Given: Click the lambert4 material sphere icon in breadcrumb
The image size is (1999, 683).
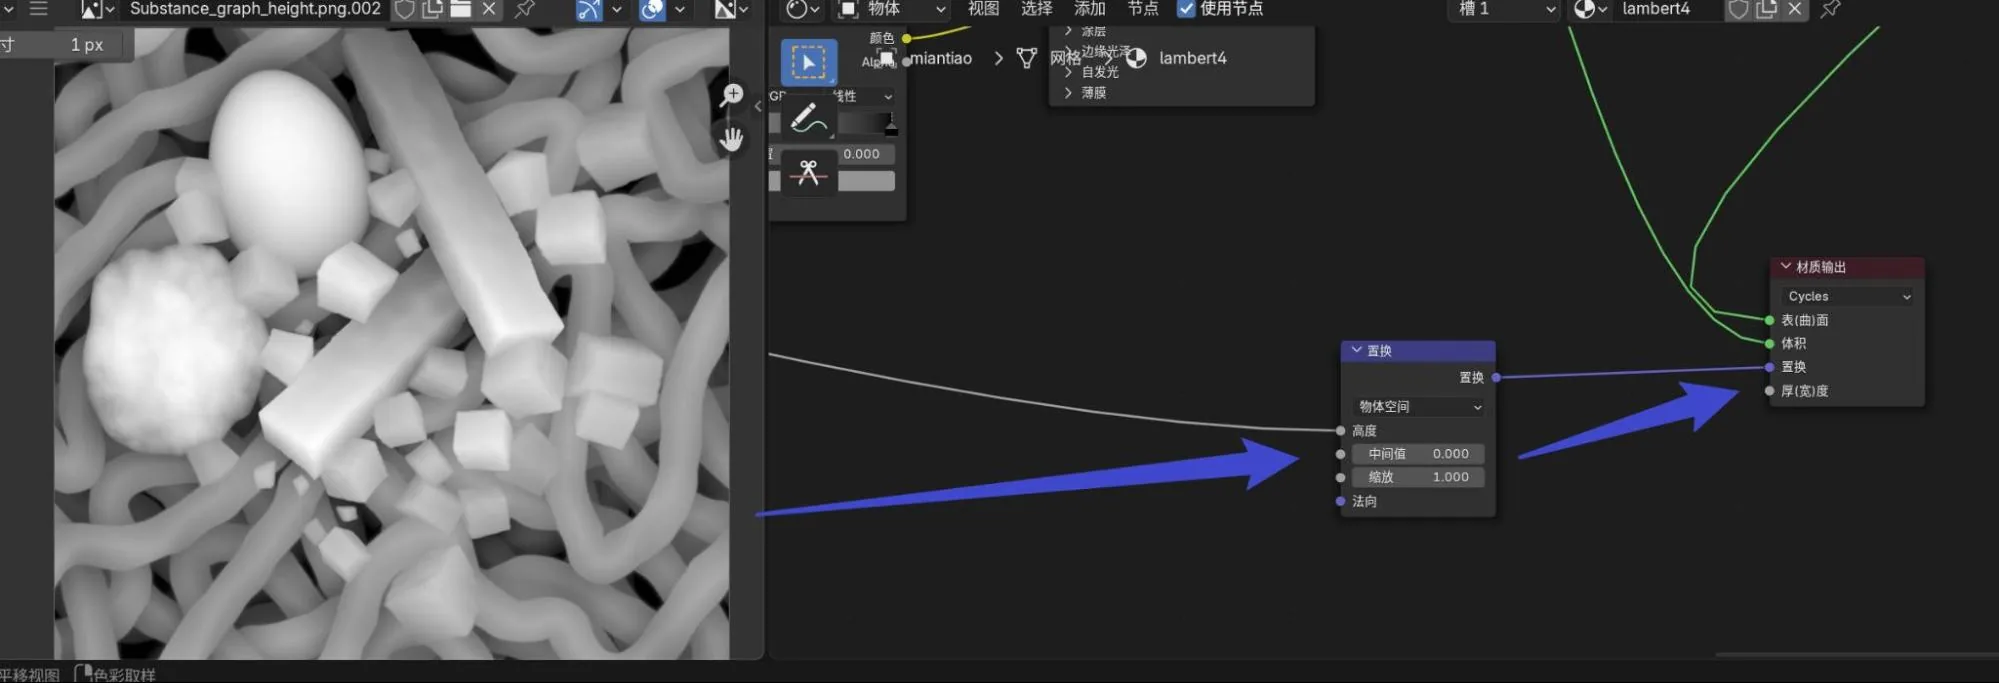Looking at the screenshot, I should coord(1137,58).
